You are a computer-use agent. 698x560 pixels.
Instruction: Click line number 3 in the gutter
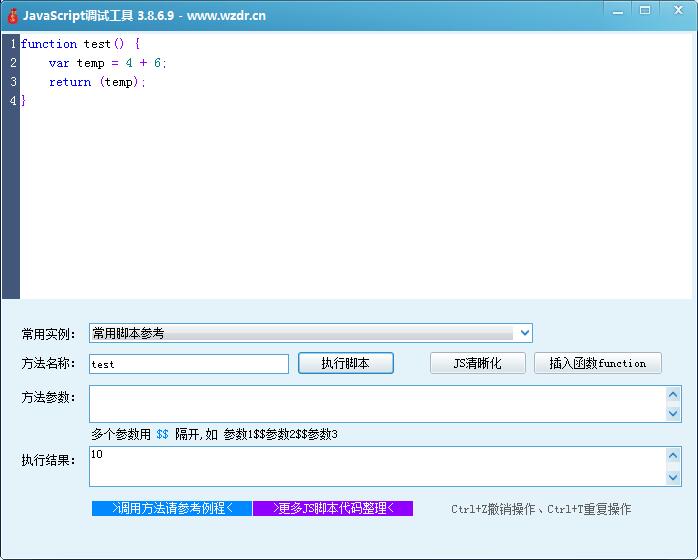tap(13, 82)
